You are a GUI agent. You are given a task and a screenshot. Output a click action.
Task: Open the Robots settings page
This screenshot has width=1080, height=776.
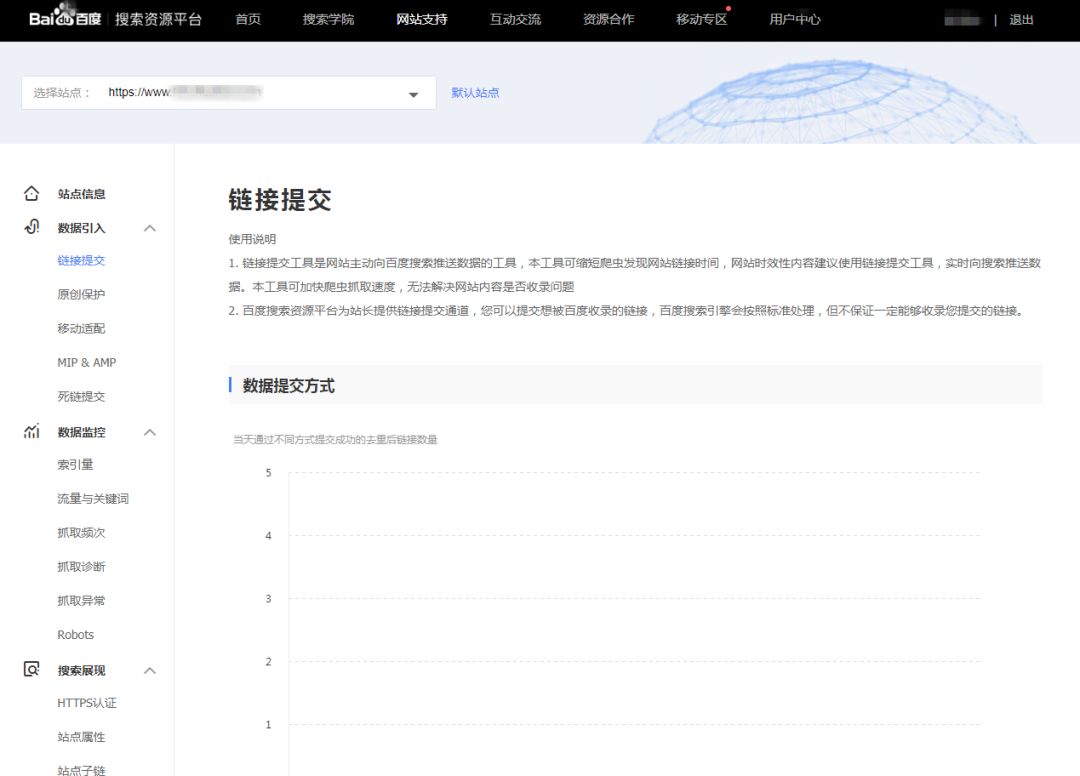pyautogui.click(x=74, y=634)
